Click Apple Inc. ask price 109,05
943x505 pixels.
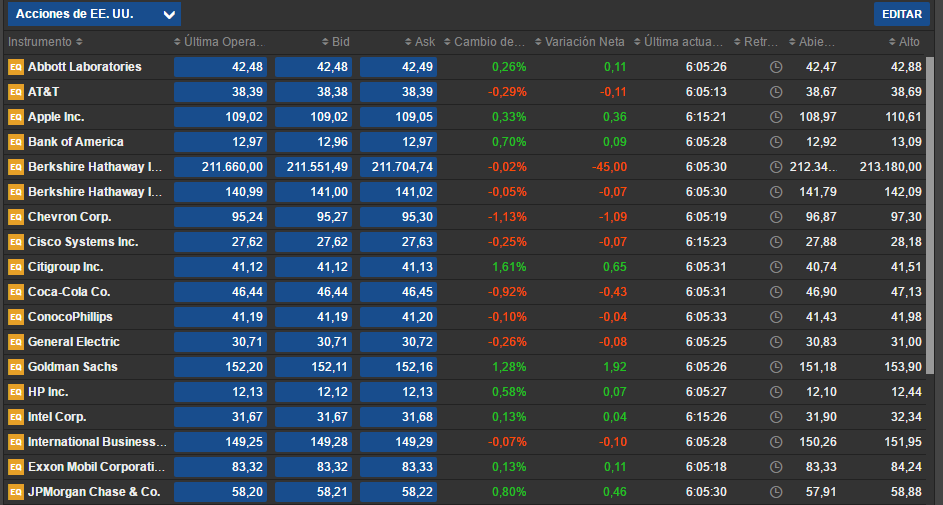[398, 117]
